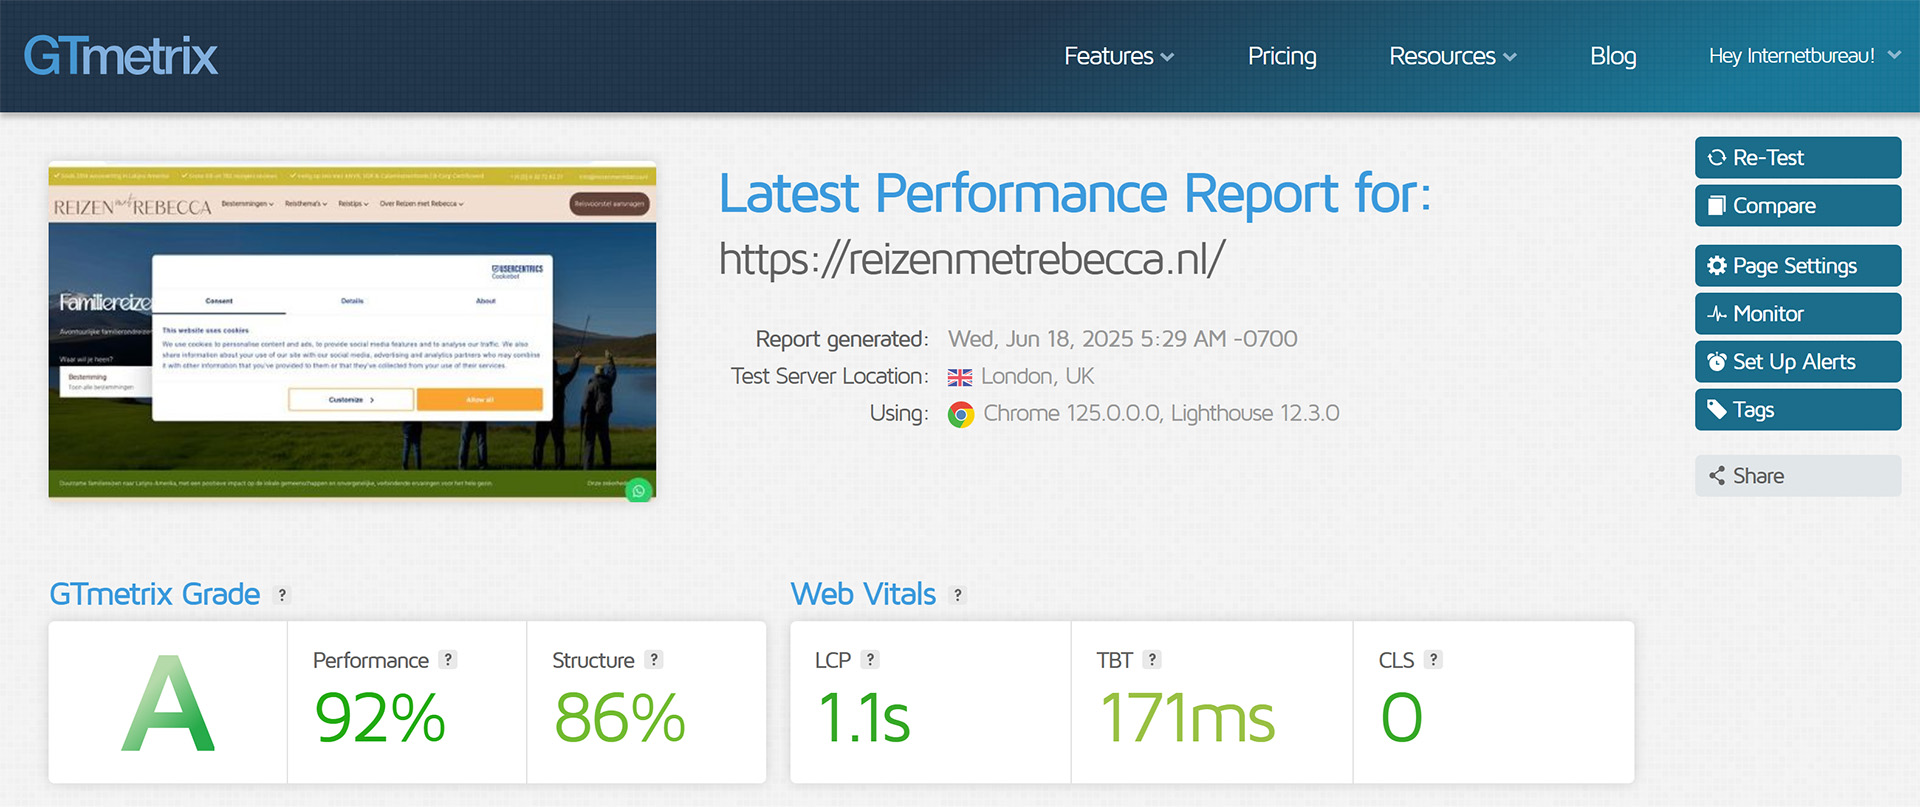Click the Structure help question mark
Image resolution: width=1920 pixels, height=807 pixels.
[x=654, y=660]
